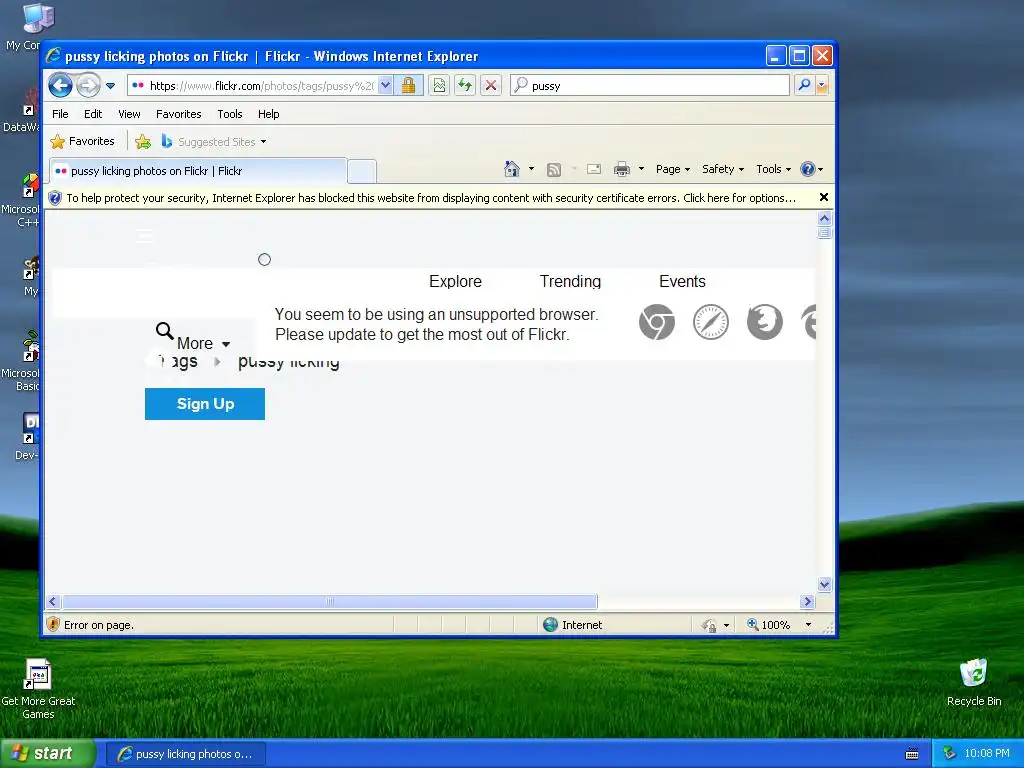This screenshot has height=768, width=1024.
Task: Expand the Home button dropdown arrow
Action: click(x=531, y=169)
